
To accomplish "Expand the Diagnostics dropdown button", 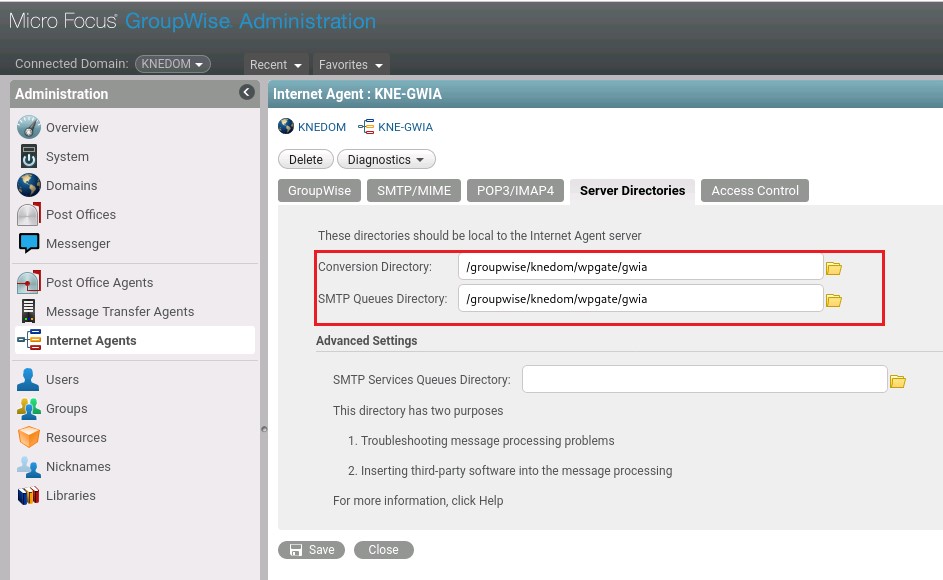I will point(386,159).
